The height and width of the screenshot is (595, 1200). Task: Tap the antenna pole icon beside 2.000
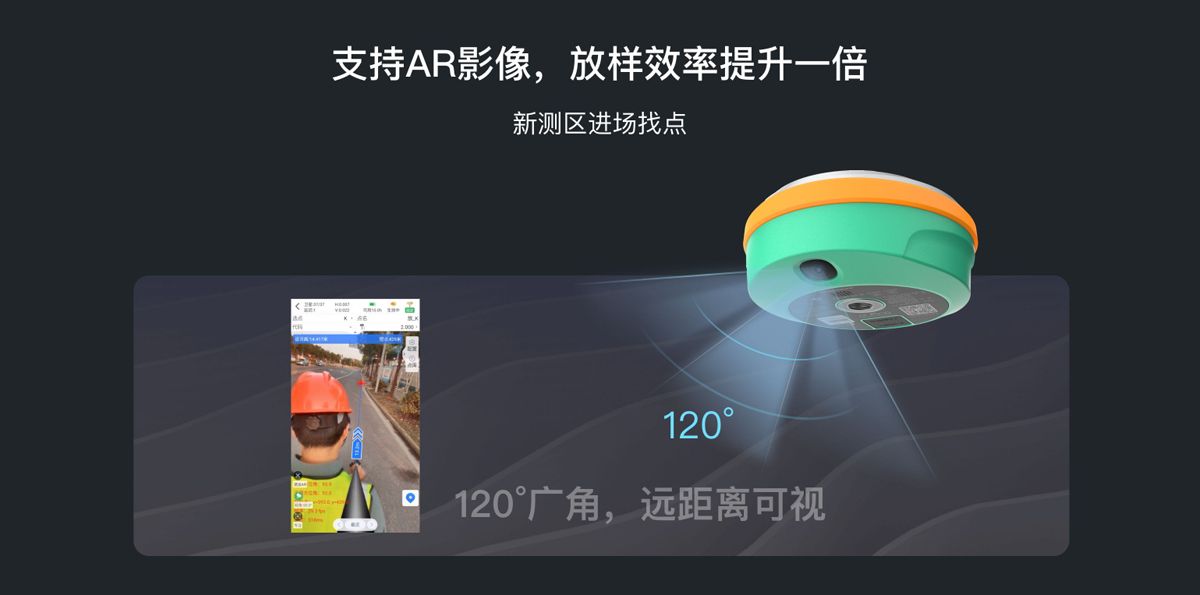tap(361, 326)
